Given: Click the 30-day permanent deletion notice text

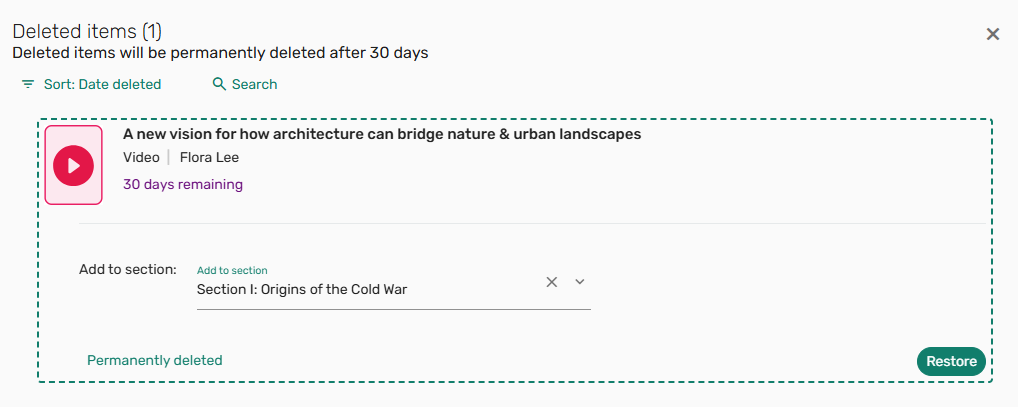Looking at the screenshot, I should click(x=220, y=53).
